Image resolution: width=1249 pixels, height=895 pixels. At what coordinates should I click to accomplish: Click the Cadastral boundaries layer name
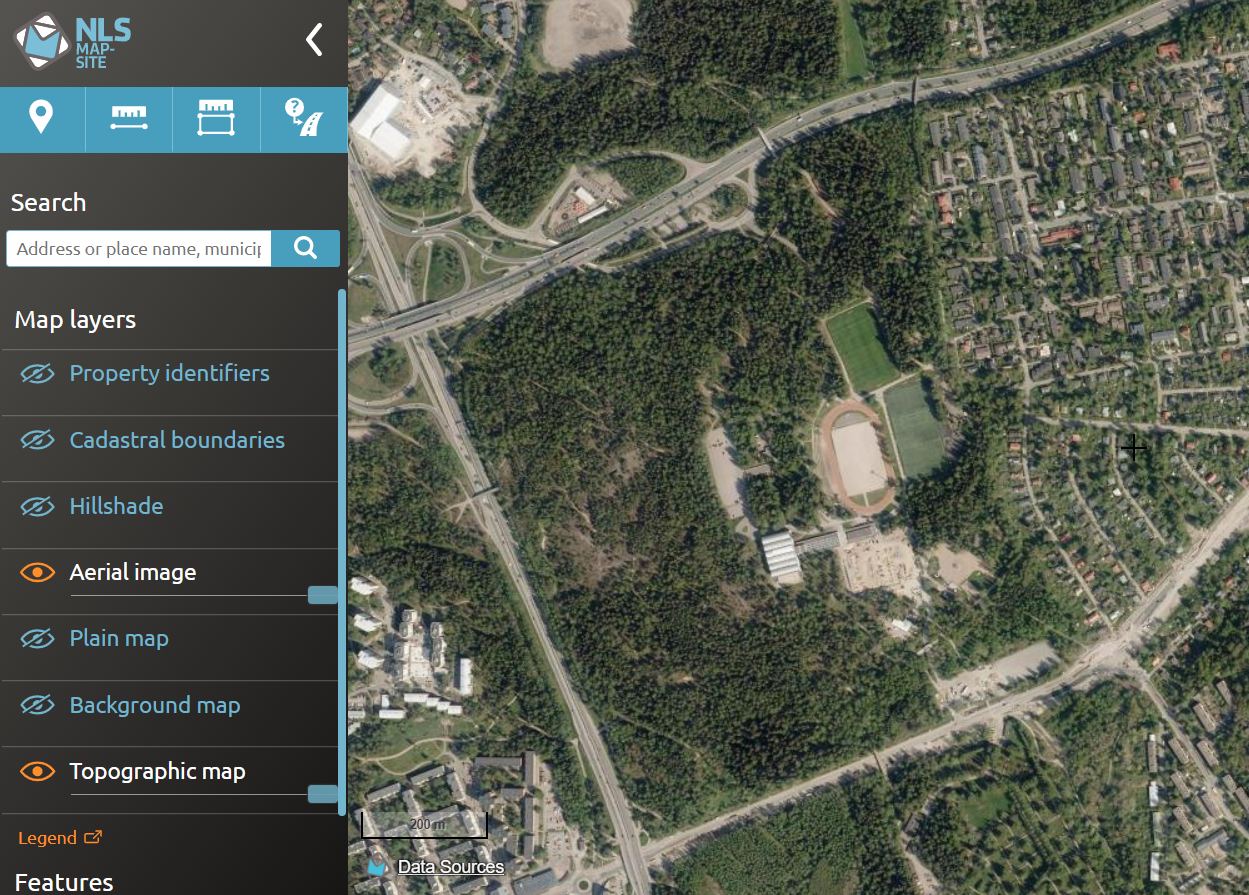[177, 440]
